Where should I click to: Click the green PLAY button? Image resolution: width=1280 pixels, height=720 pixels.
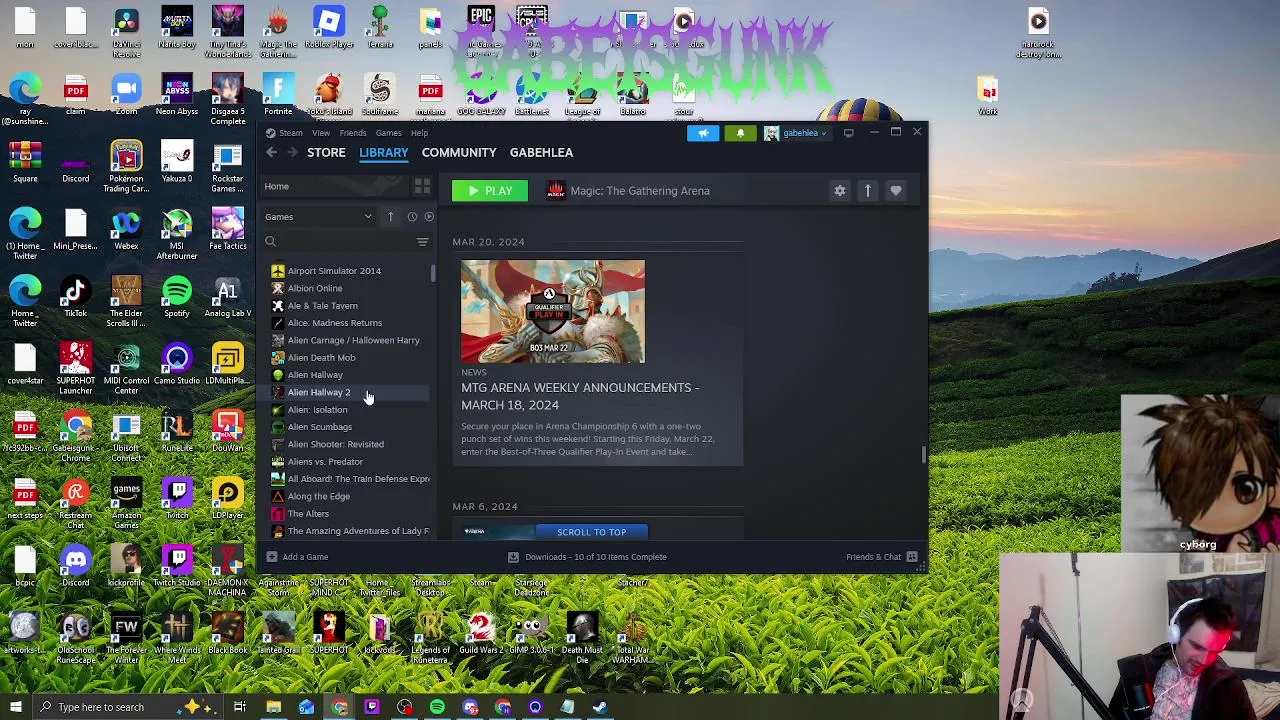[x=490, y=191]
